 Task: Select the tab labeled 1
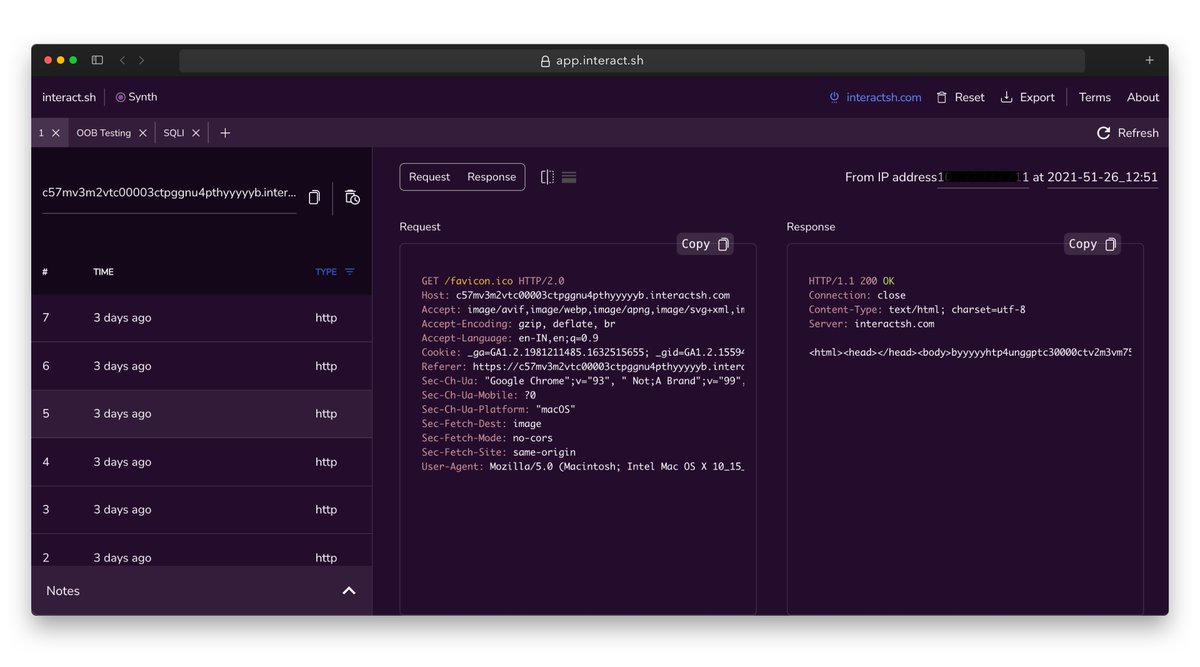(x=41, y=132)
